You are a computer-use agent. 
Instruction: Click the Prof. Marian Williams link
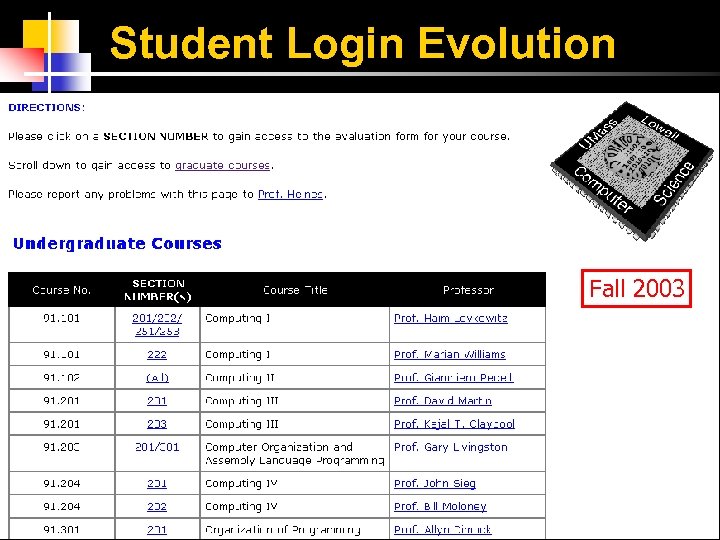(x=450, y=354)
